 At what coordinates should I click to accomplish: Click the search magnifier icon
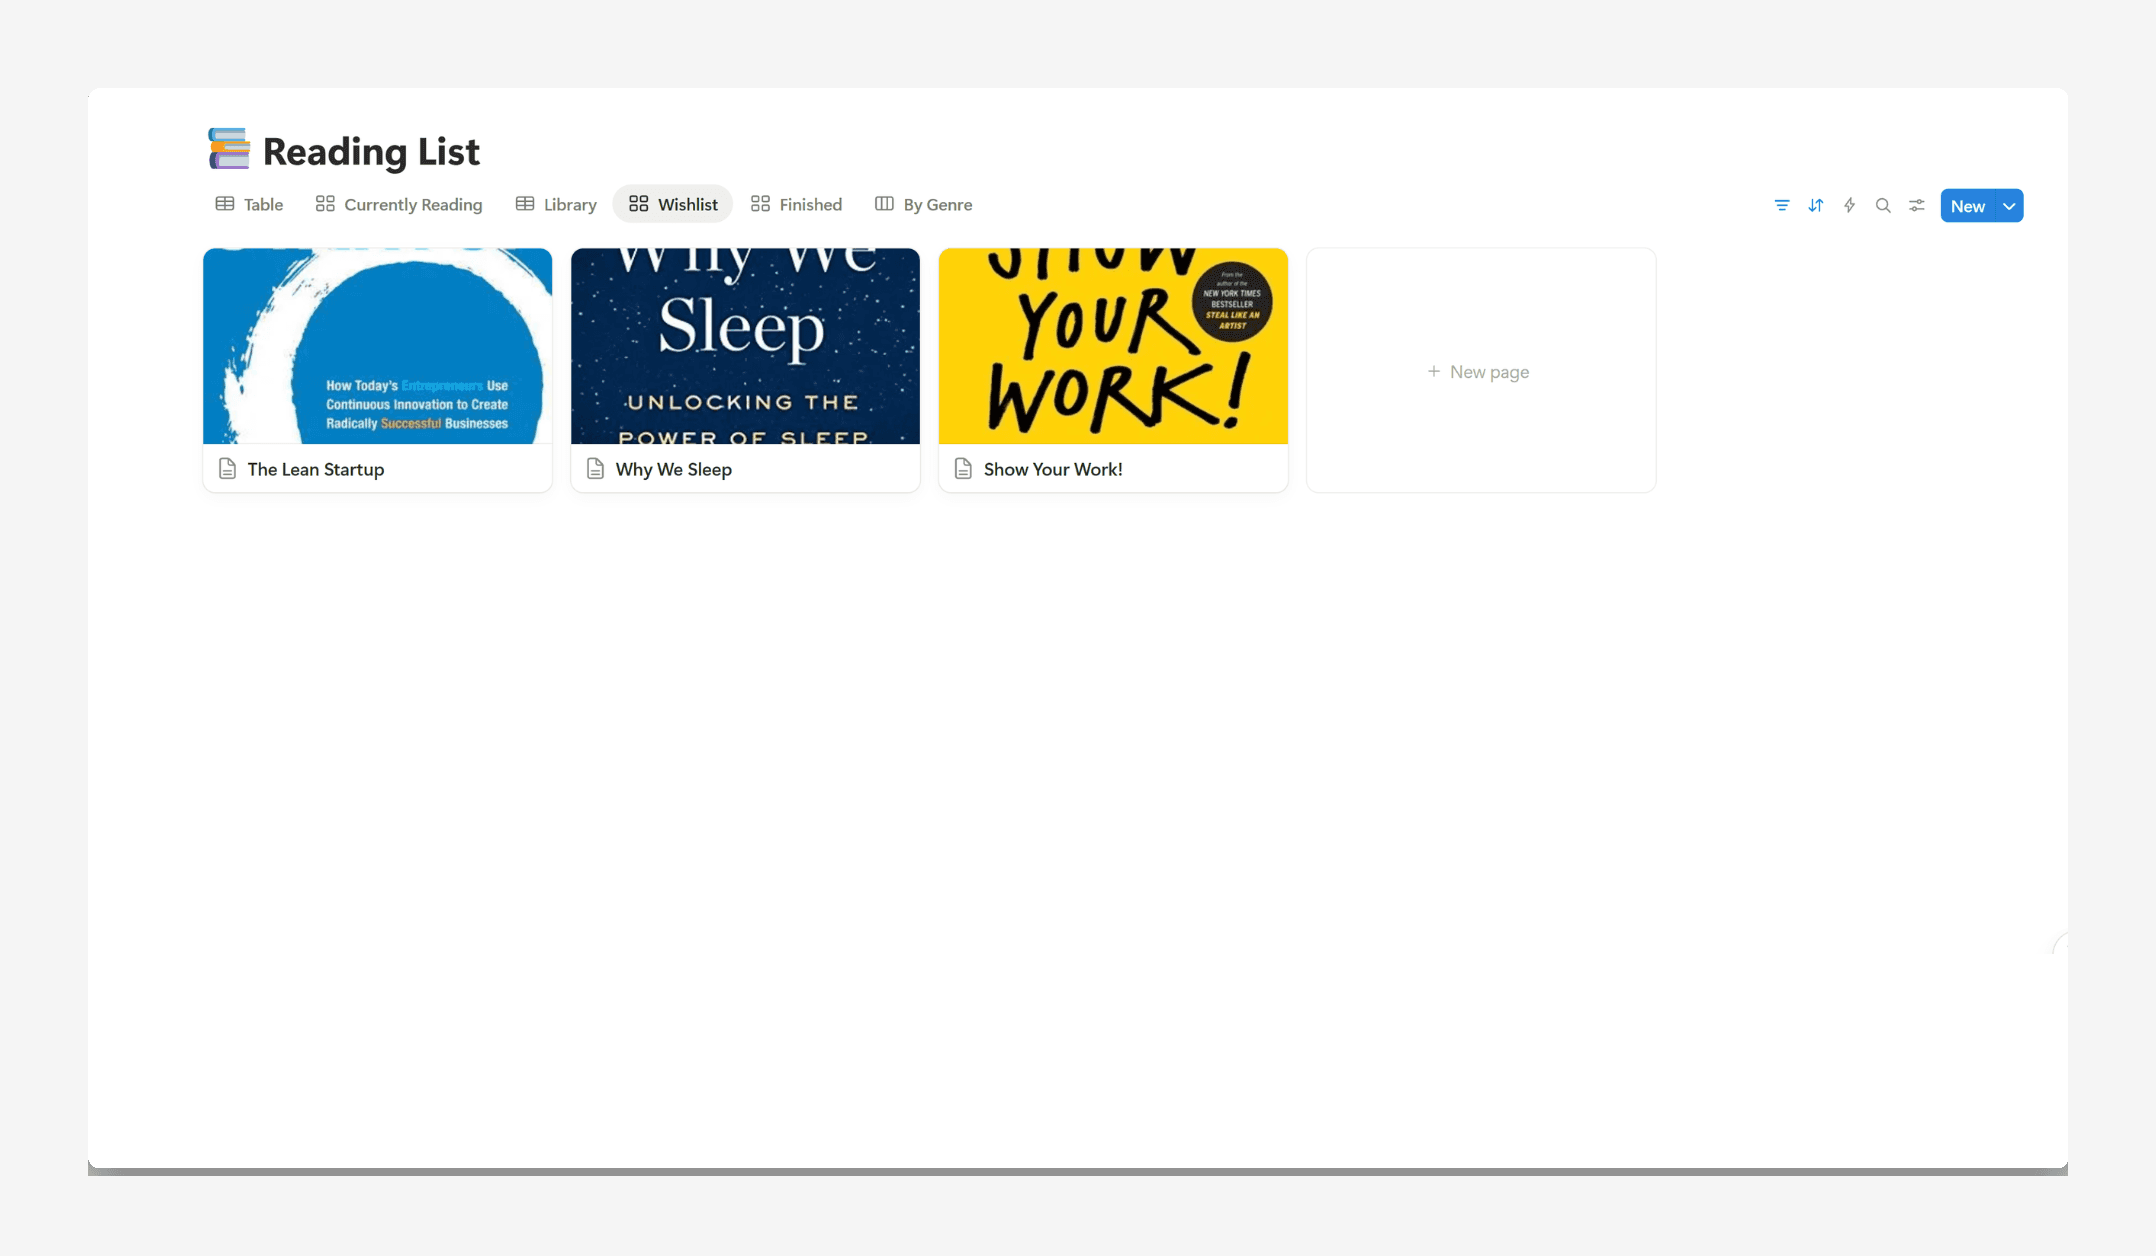[1883, 205]
